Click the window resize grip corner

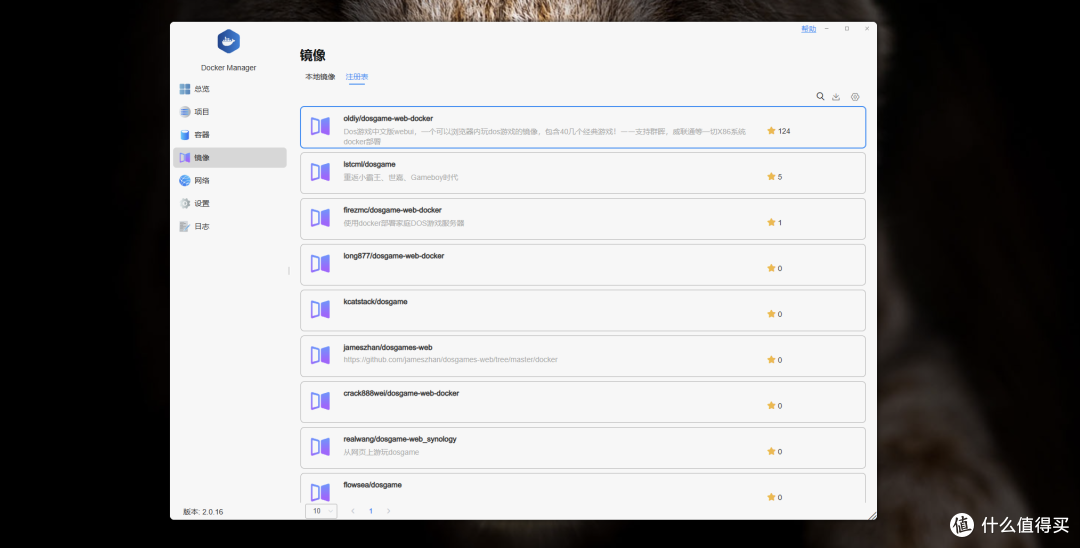872,515
